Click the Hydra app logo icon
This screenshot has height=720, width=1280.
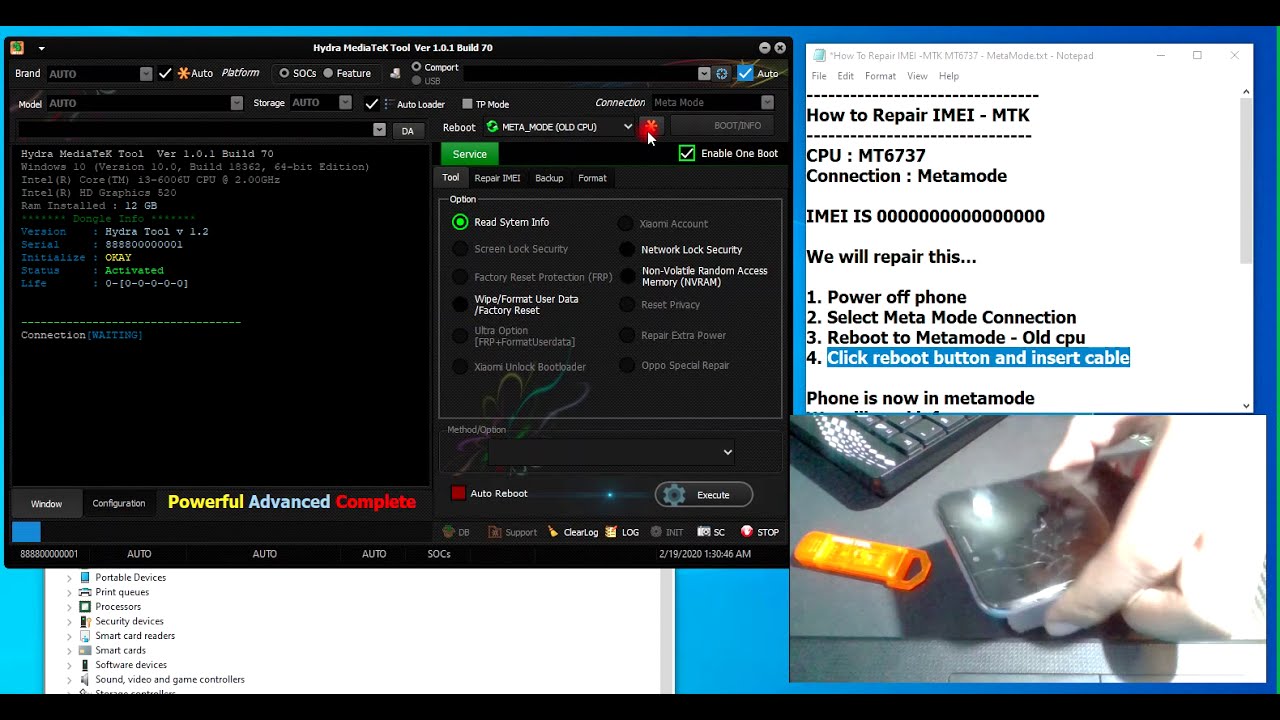click(x=17, y=47)
